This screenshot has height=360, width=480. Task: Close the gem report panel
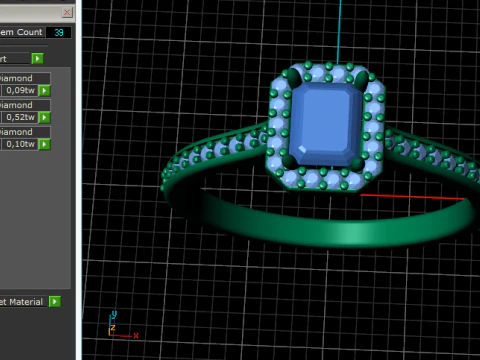coord(67,13)
